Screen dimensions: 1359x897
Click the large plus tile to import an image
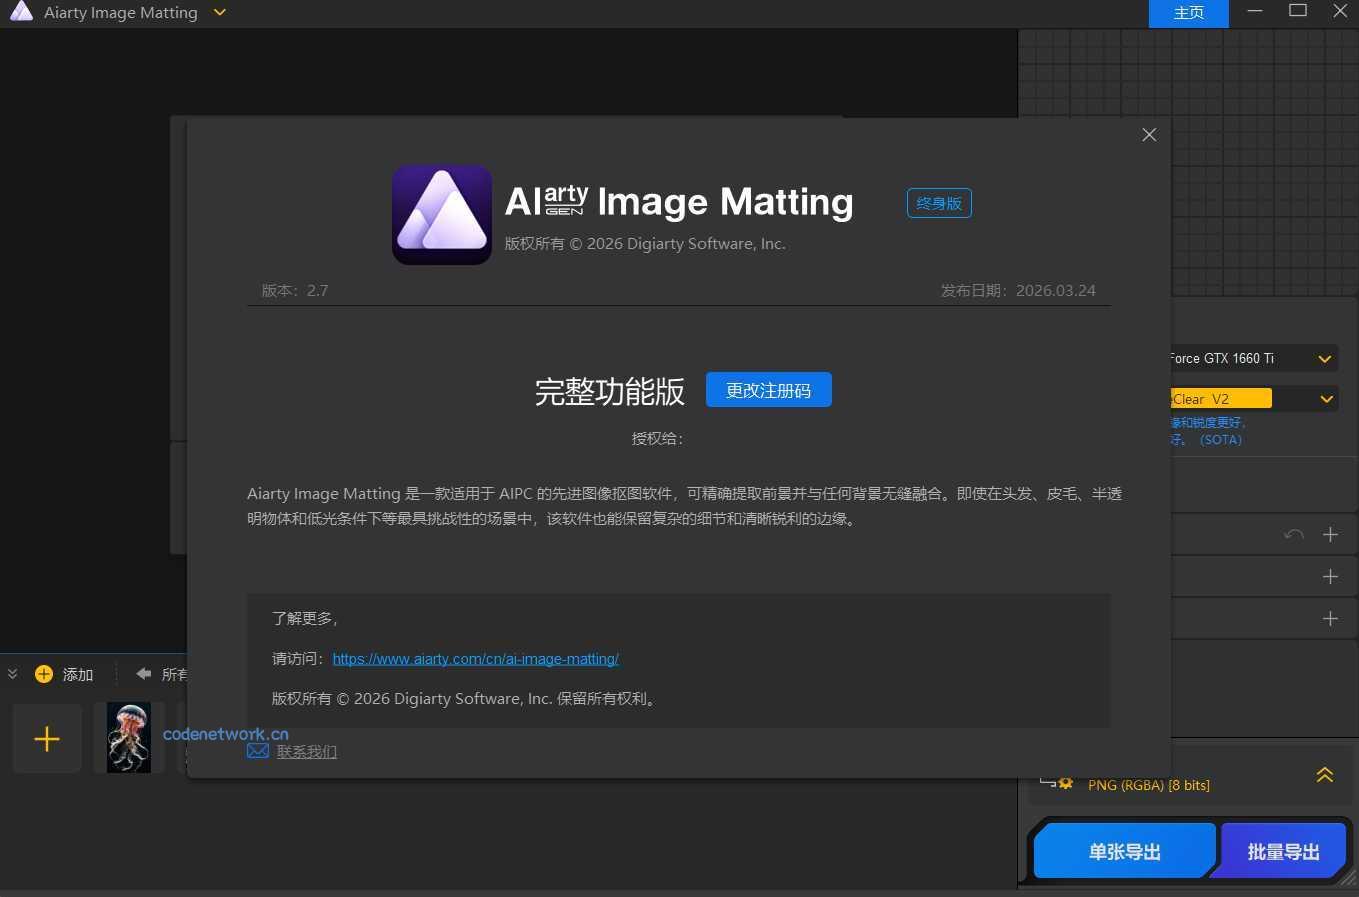46,738
